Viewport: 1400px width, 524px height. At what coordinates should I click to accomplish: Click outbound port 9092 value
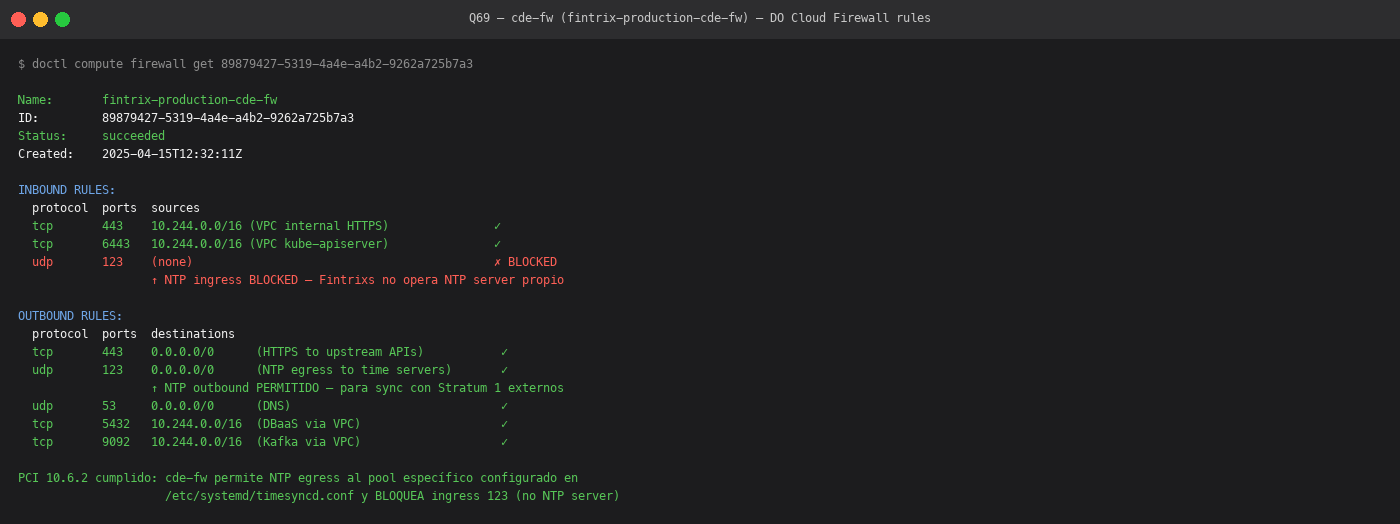pyautogui.click(x=116, y=442)
